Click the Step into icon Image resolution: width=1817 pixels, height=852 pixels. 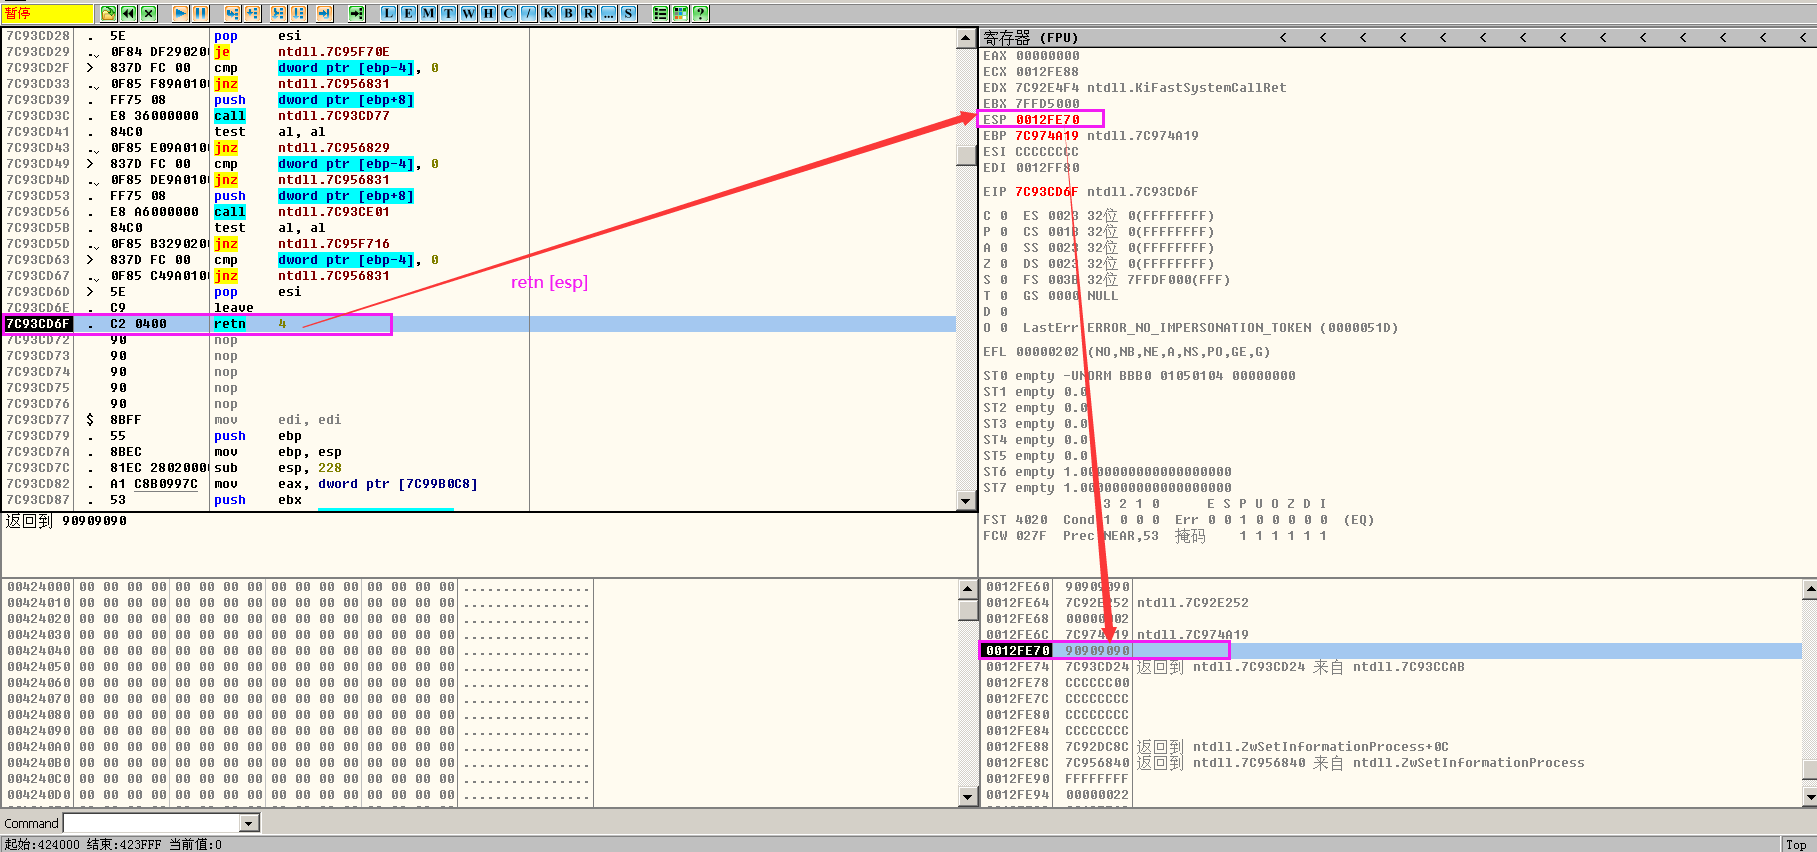(x=232, y=13)
